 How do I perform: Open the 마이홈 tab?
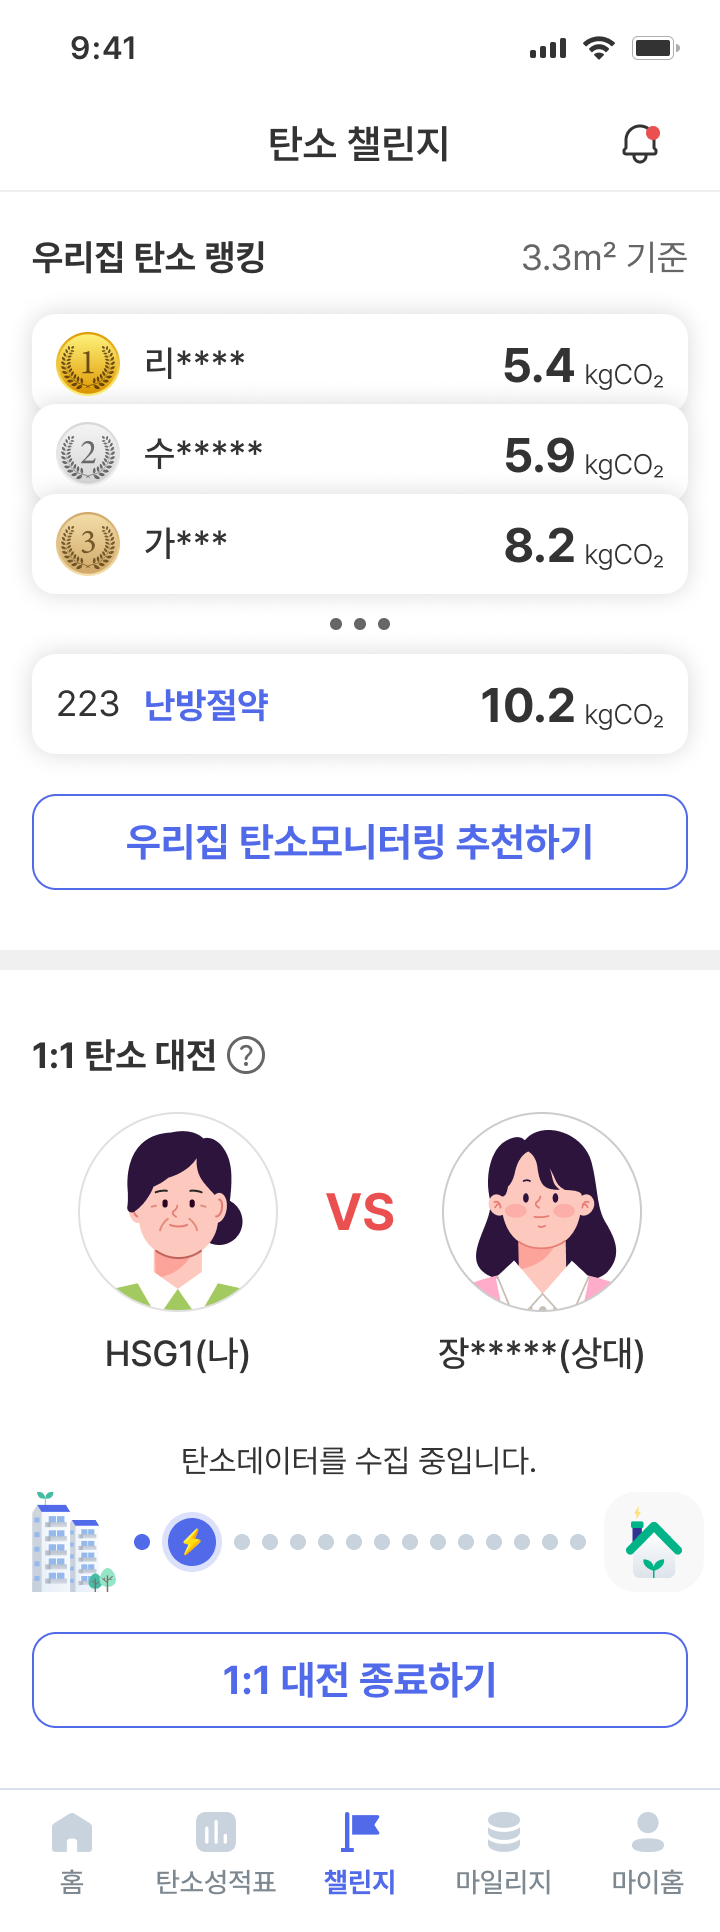tap(648, 1853)
